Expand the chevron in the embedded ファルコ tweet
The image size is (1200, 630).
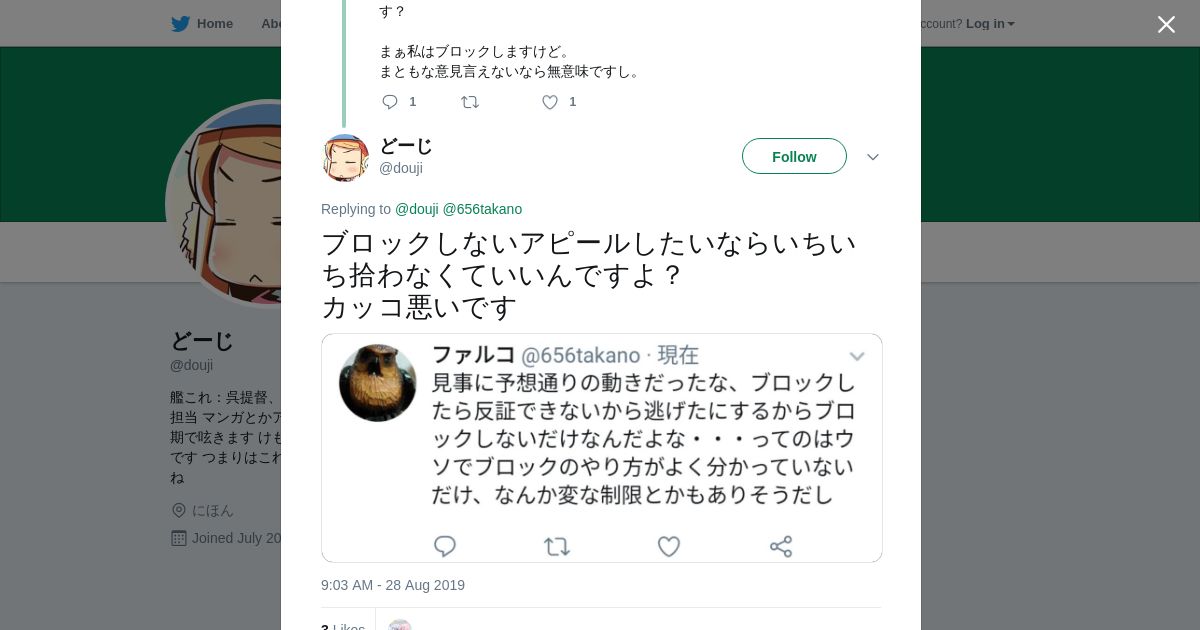tap(857, 357)
